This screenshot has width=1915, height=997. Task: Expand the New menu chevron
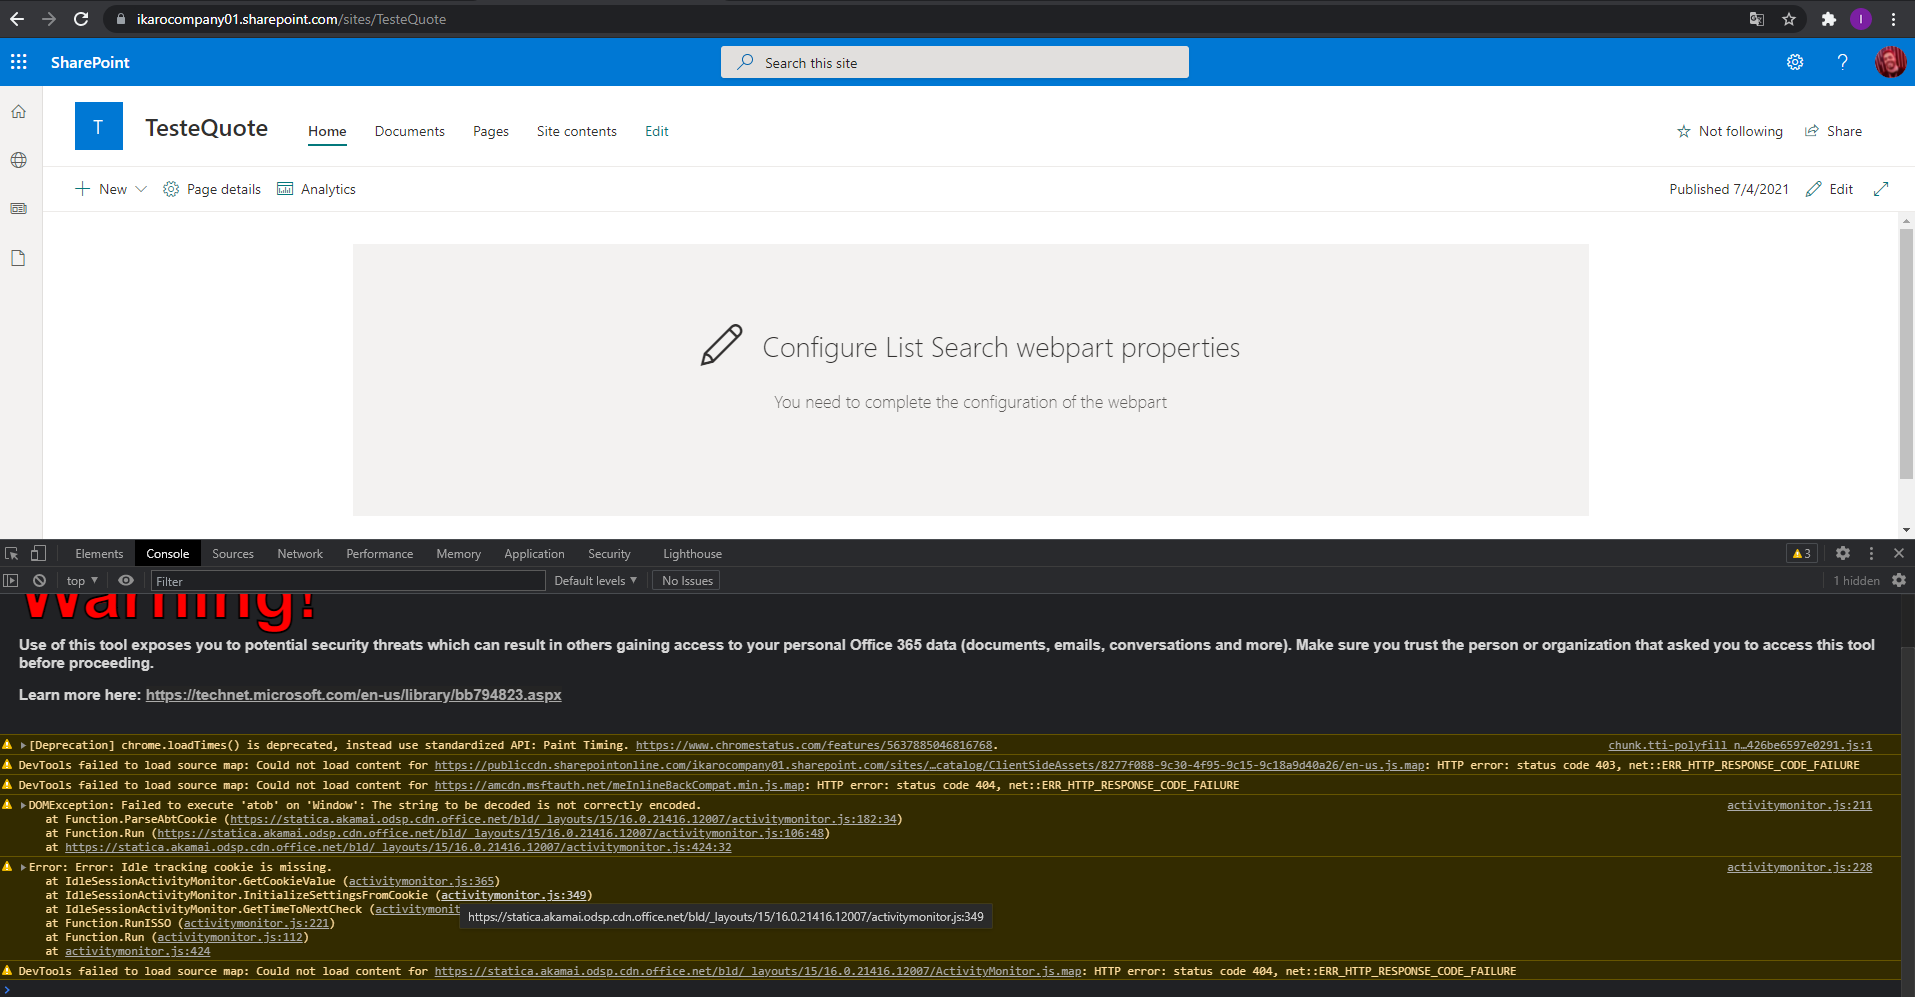[x=141, y=189]
